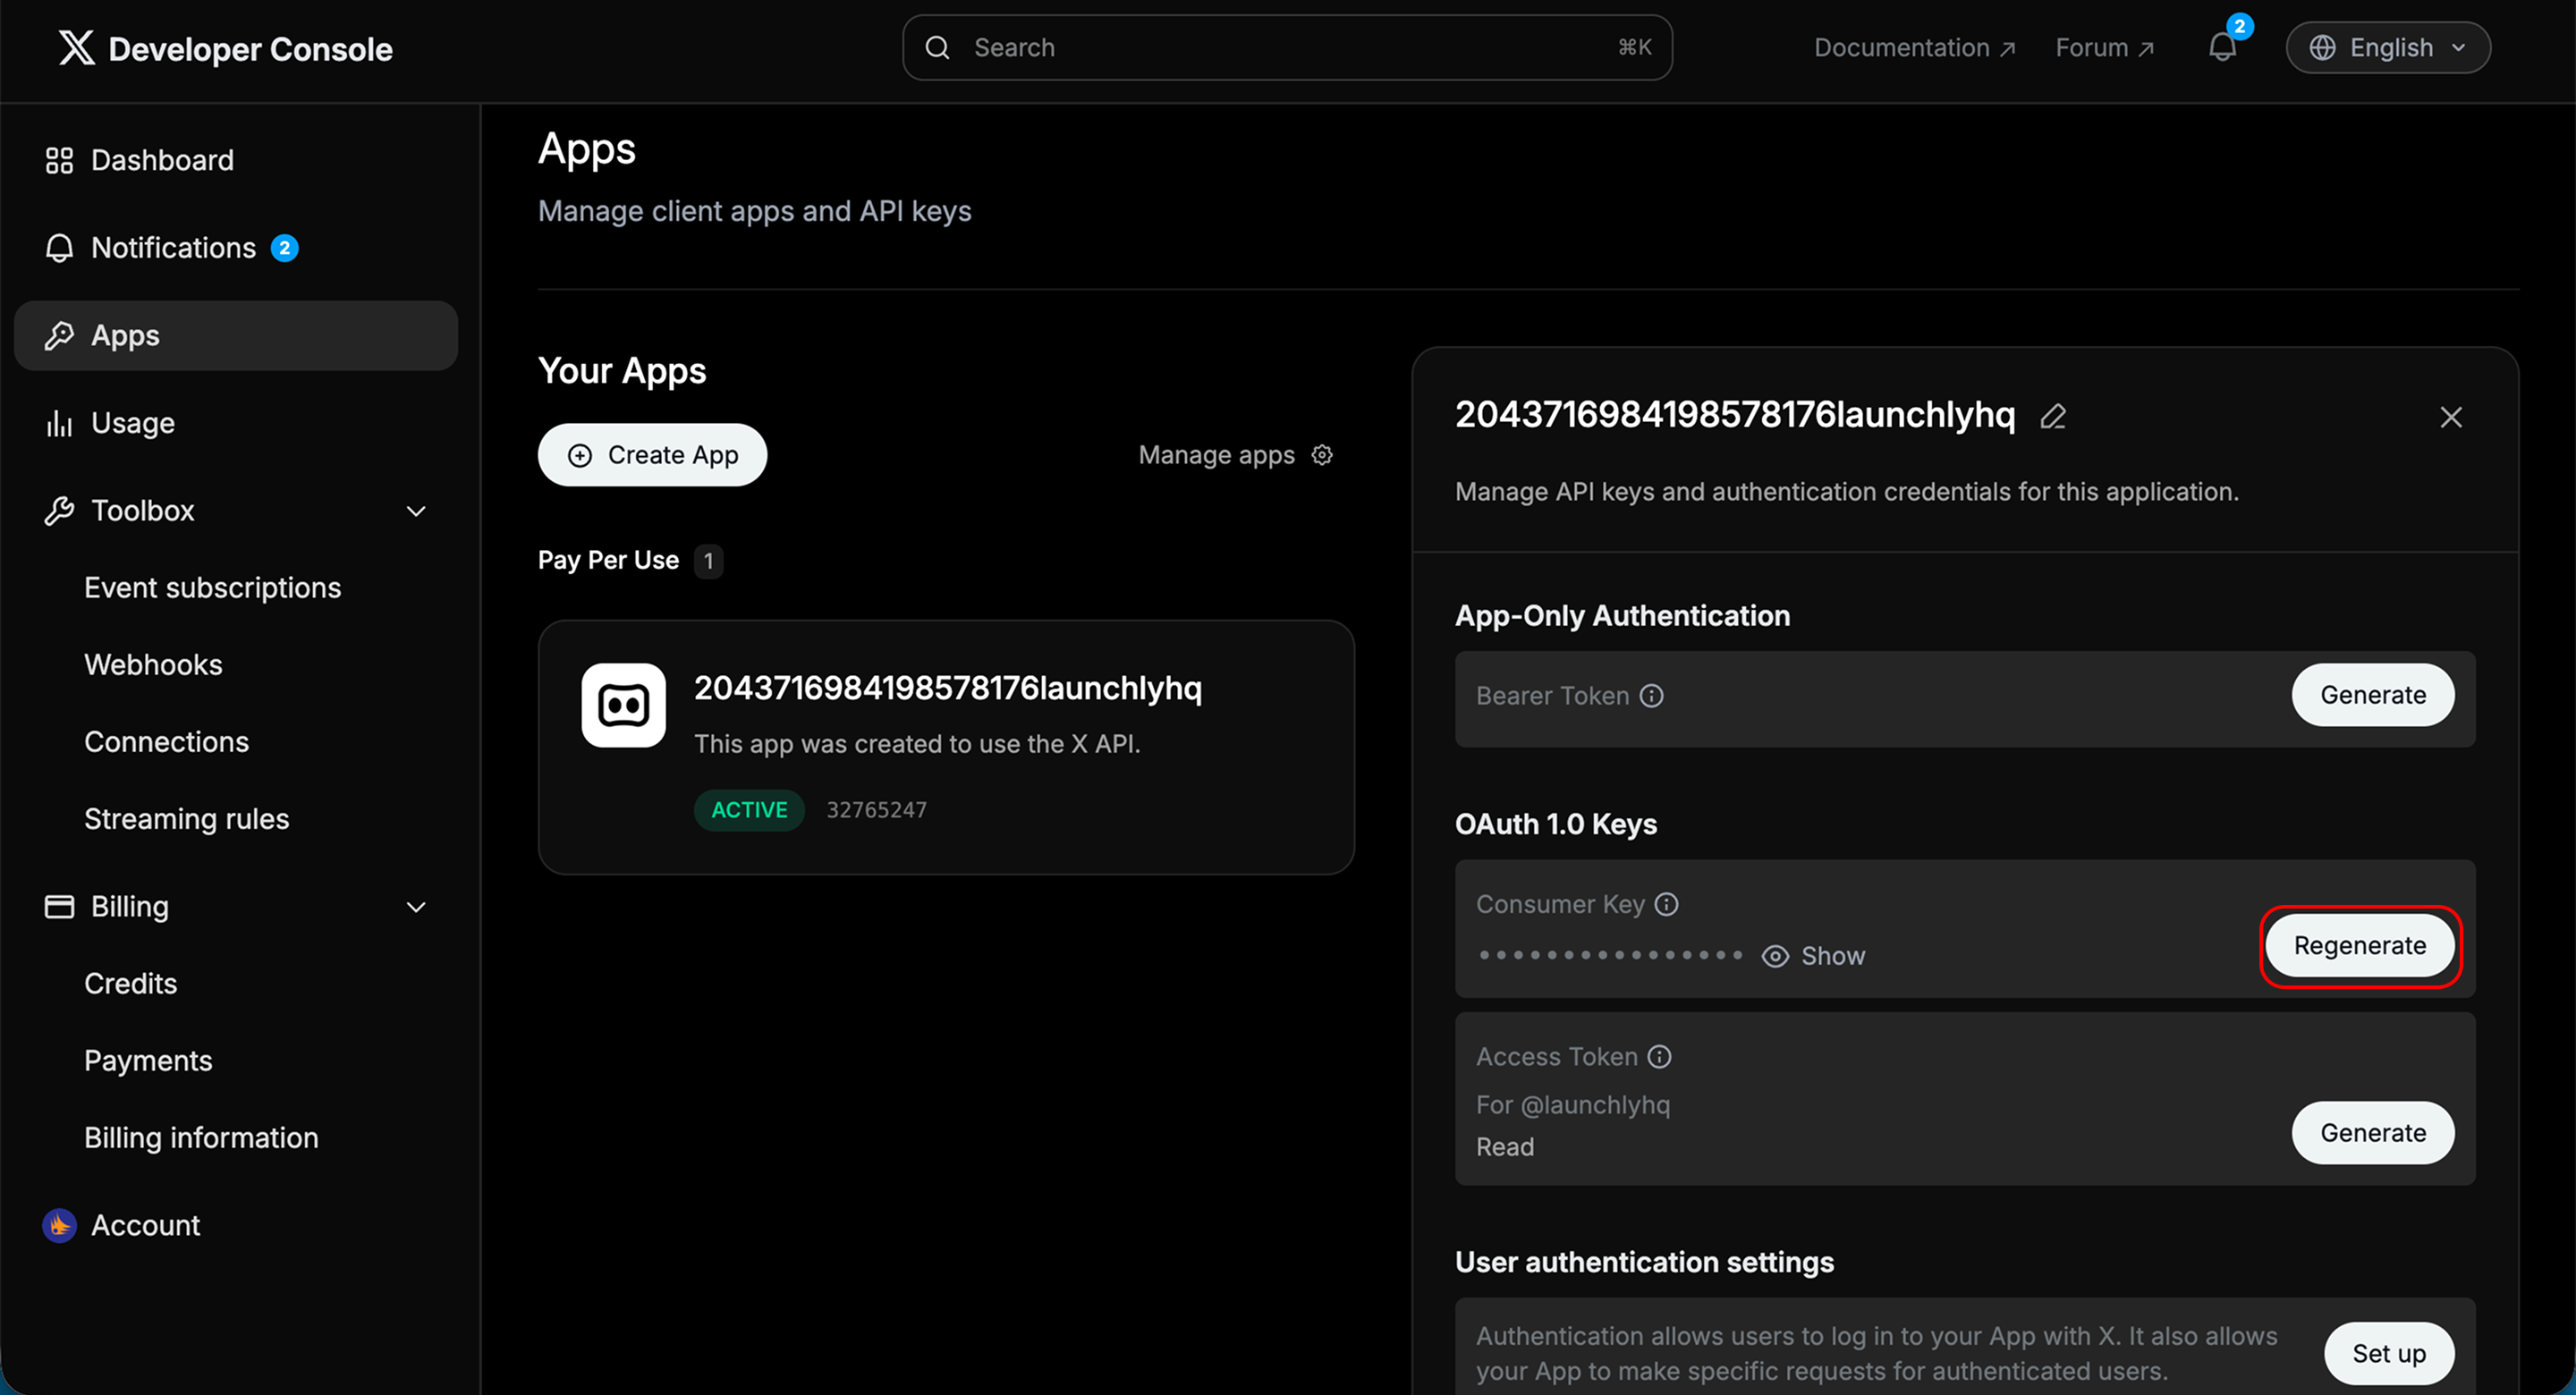Click the pencil edit app name icon
This screenshot has height=1395, width=2576.
[2053, 416]
